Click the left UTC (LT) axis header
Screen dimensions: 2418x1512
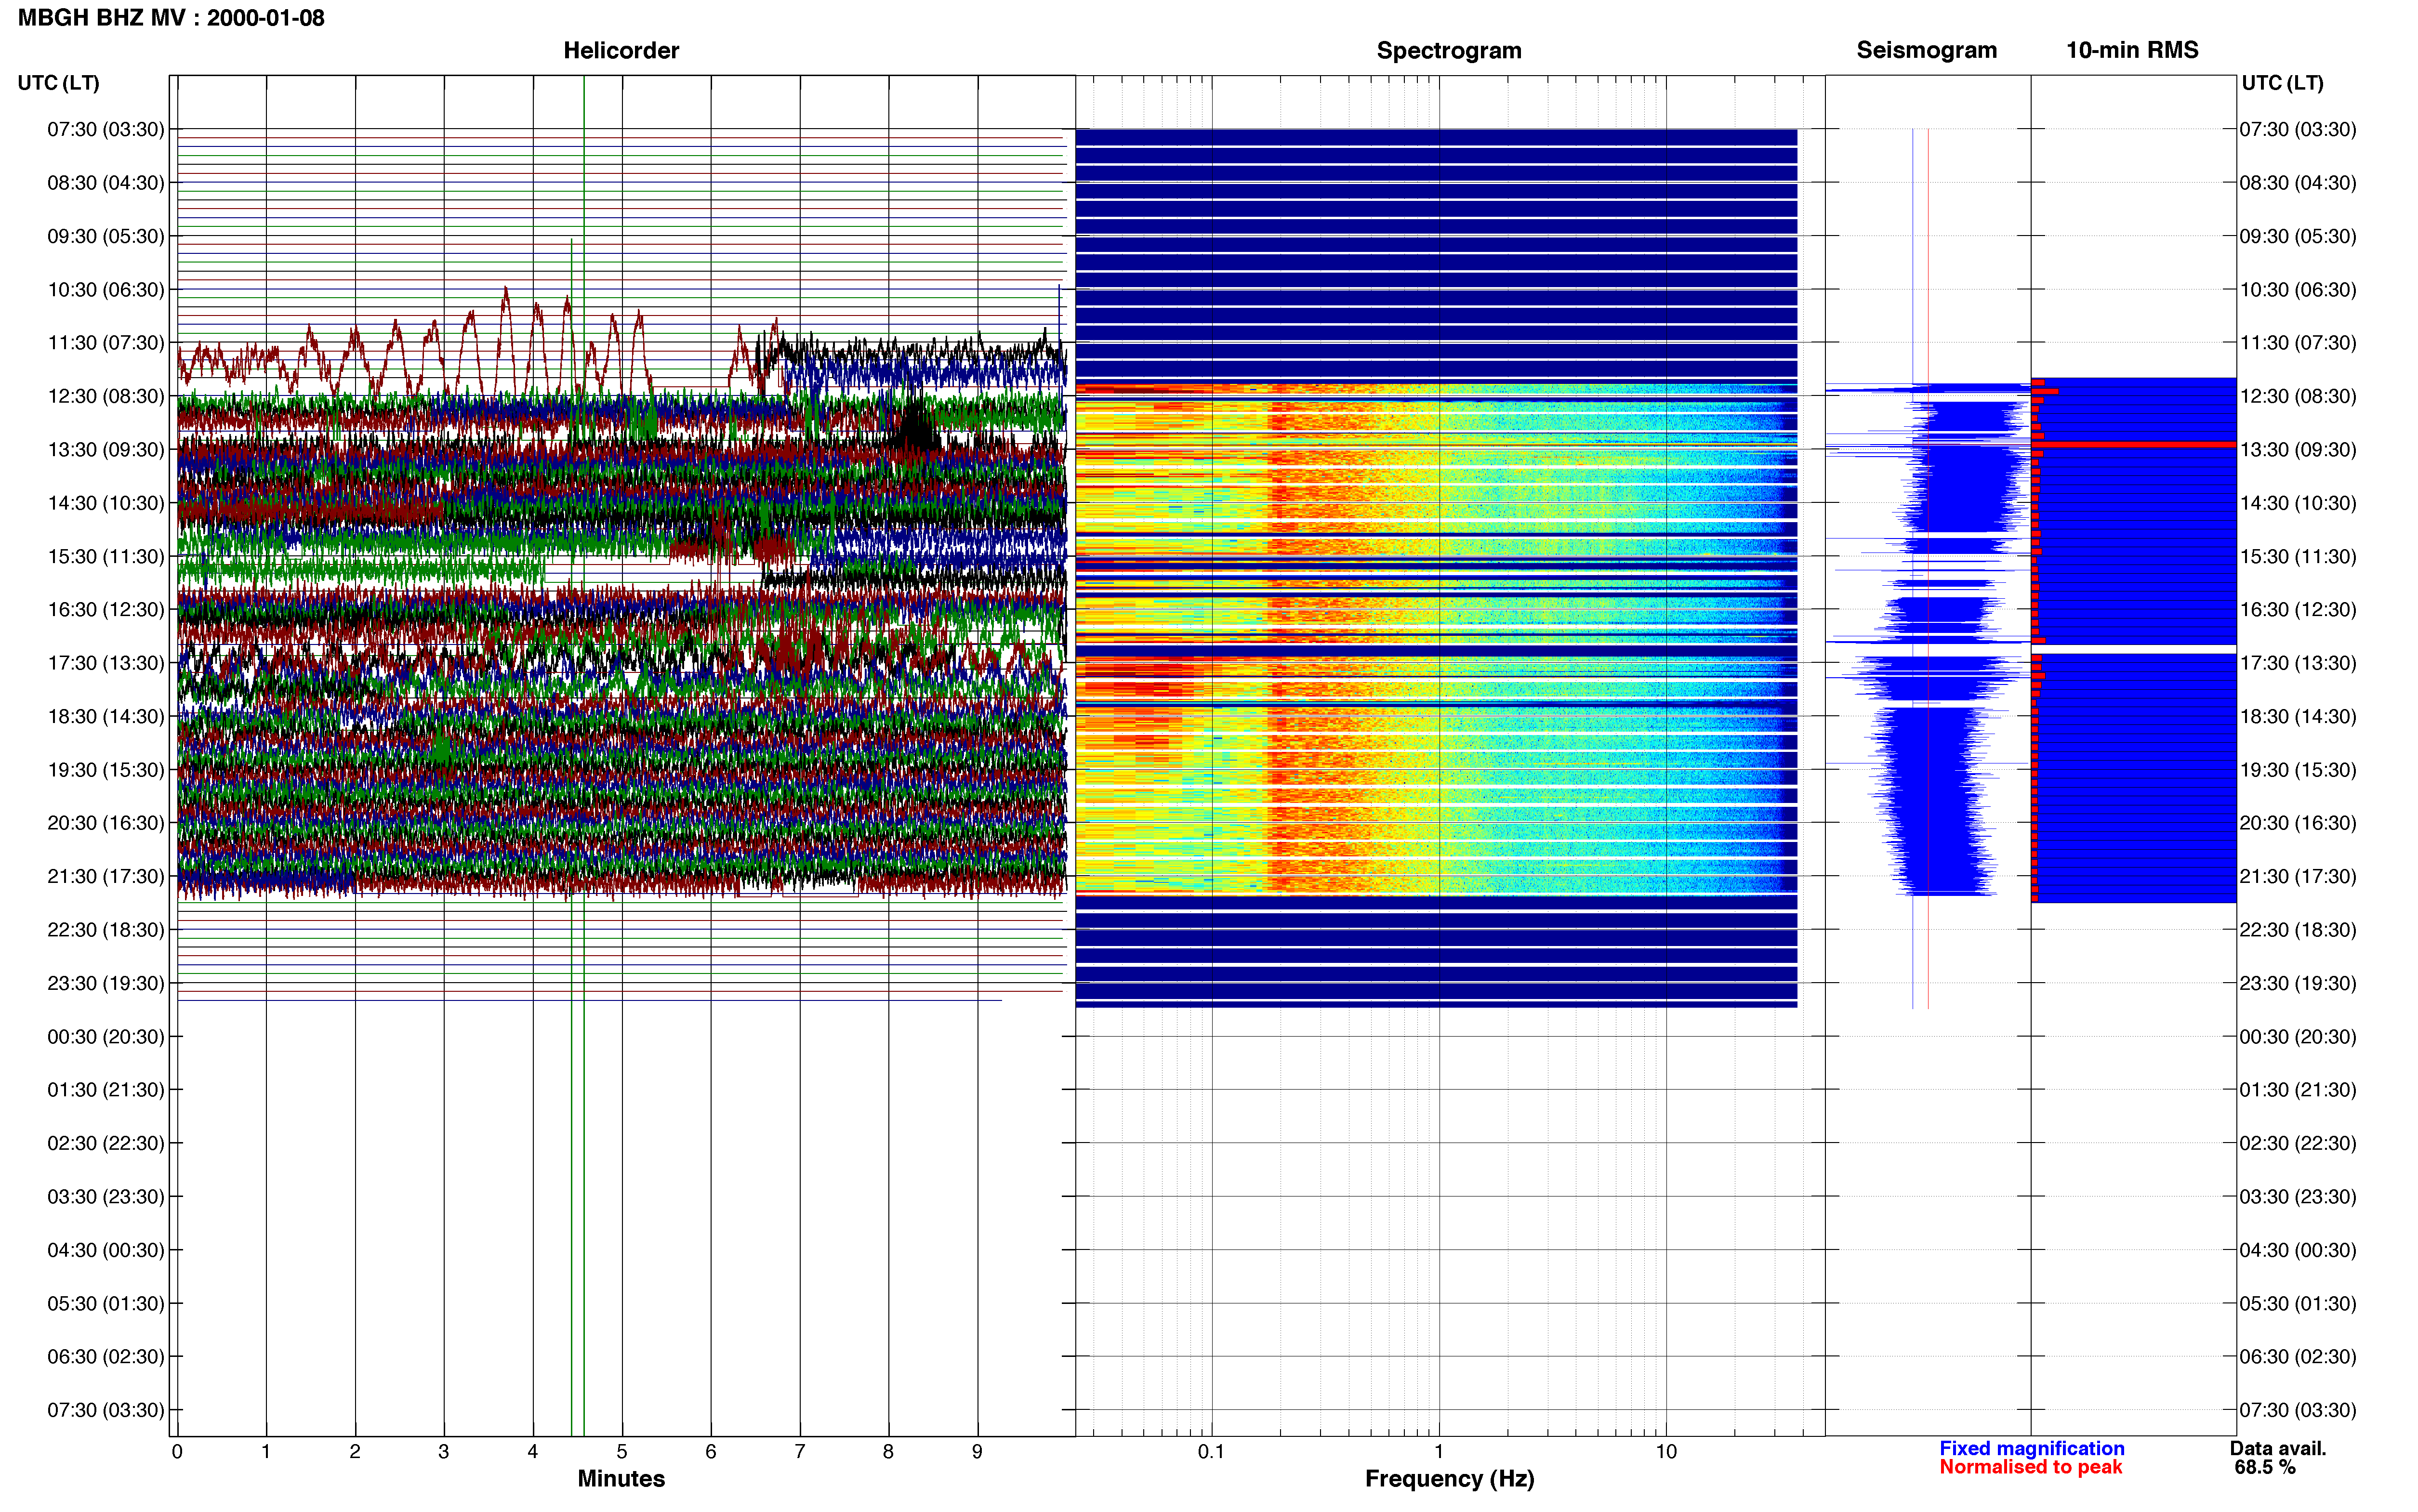[59, 83]
